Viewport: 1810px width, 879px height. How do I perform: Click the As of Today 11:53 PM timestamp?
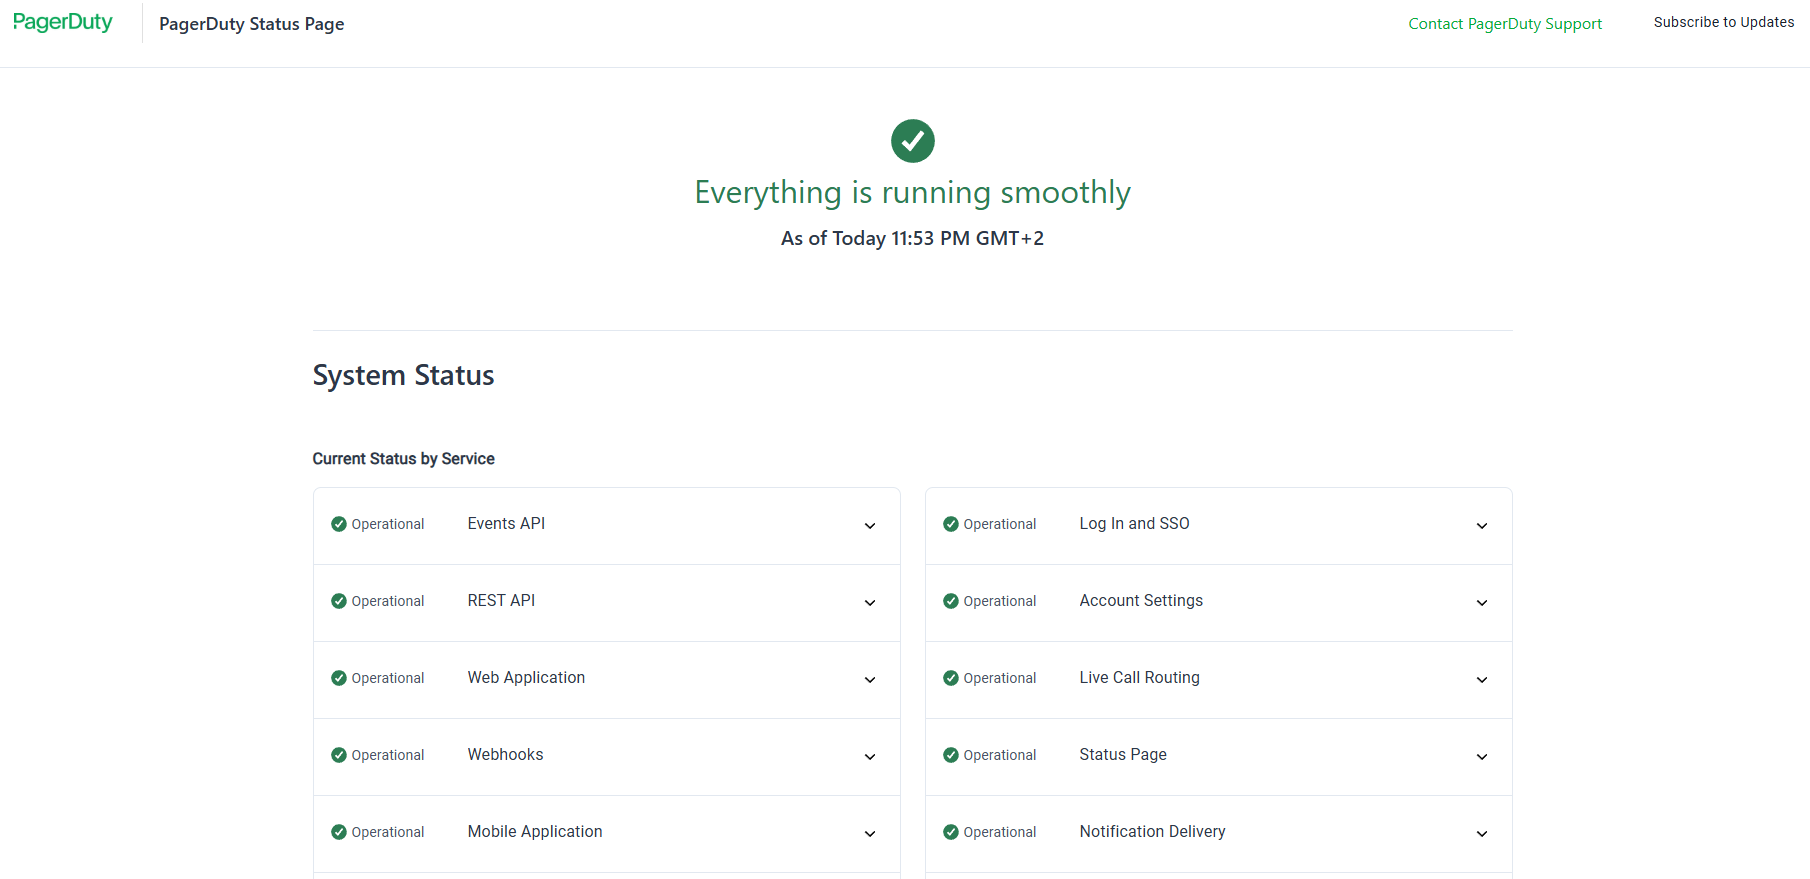[912, 238]
